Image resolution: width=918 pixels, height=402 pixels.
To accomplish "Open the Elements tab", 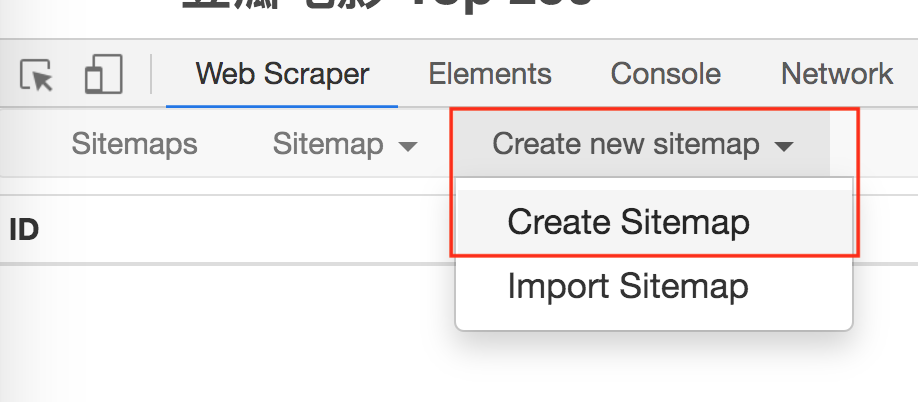I will (x=490, y=74).
